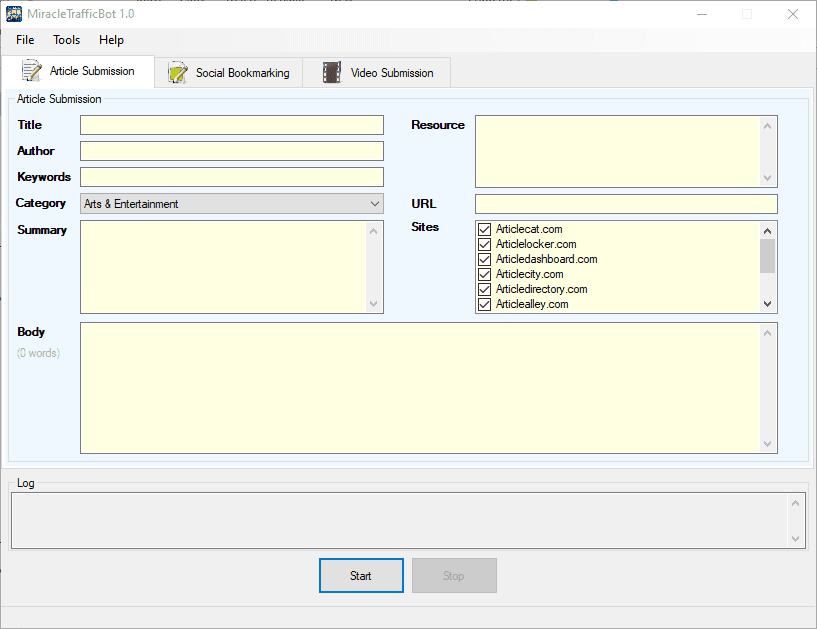Uncheck the Articlecity.com checkbox
The image size is (817, 629).
484,274
